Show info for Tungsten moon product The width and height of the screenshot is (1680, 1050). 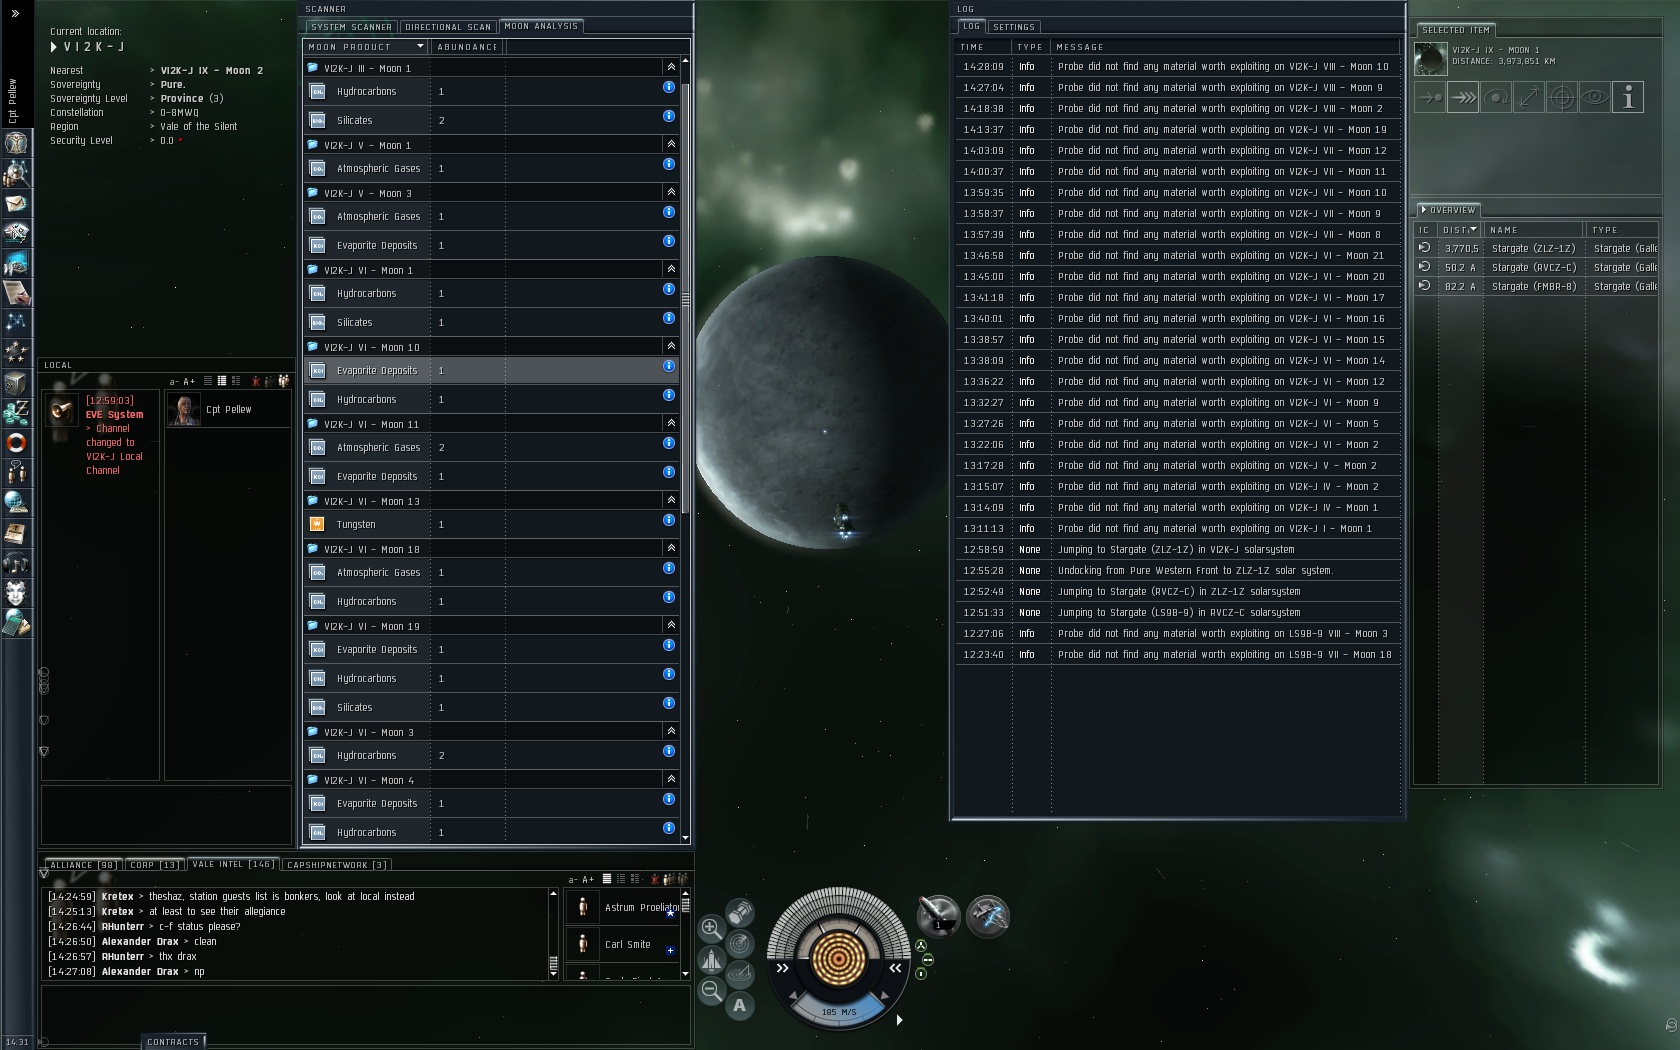coord(669,520)
